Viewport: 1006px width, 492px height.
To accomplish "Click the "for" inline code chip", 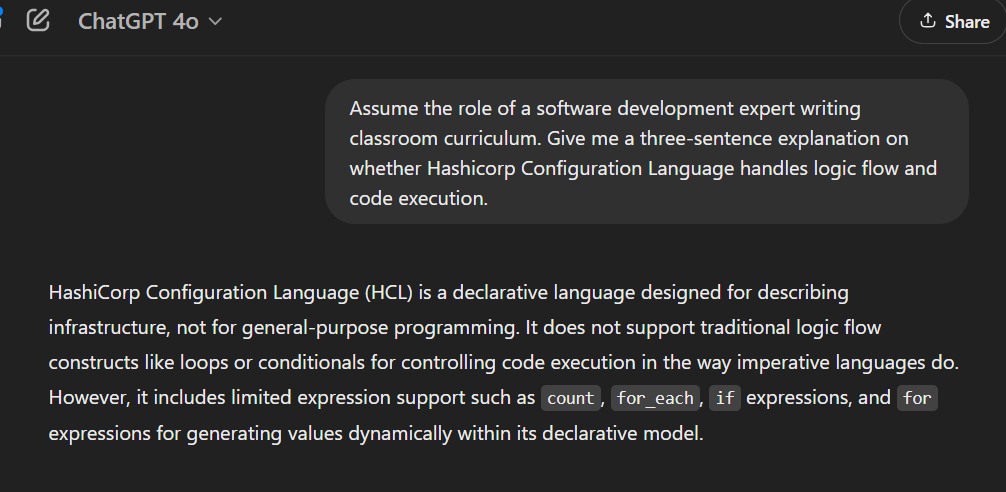I will [917, 398].
